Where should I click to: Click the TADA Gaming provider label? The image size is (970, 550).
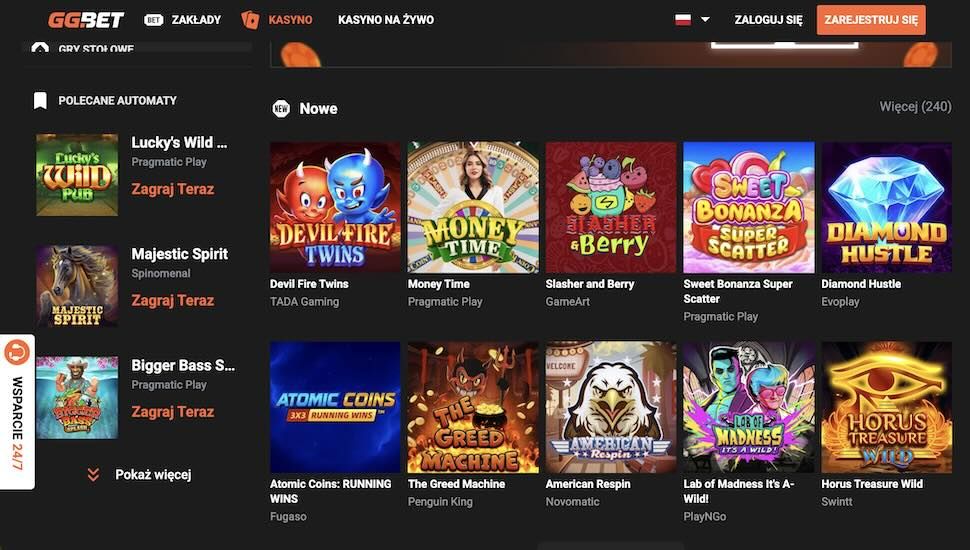[x=304, y=302]
